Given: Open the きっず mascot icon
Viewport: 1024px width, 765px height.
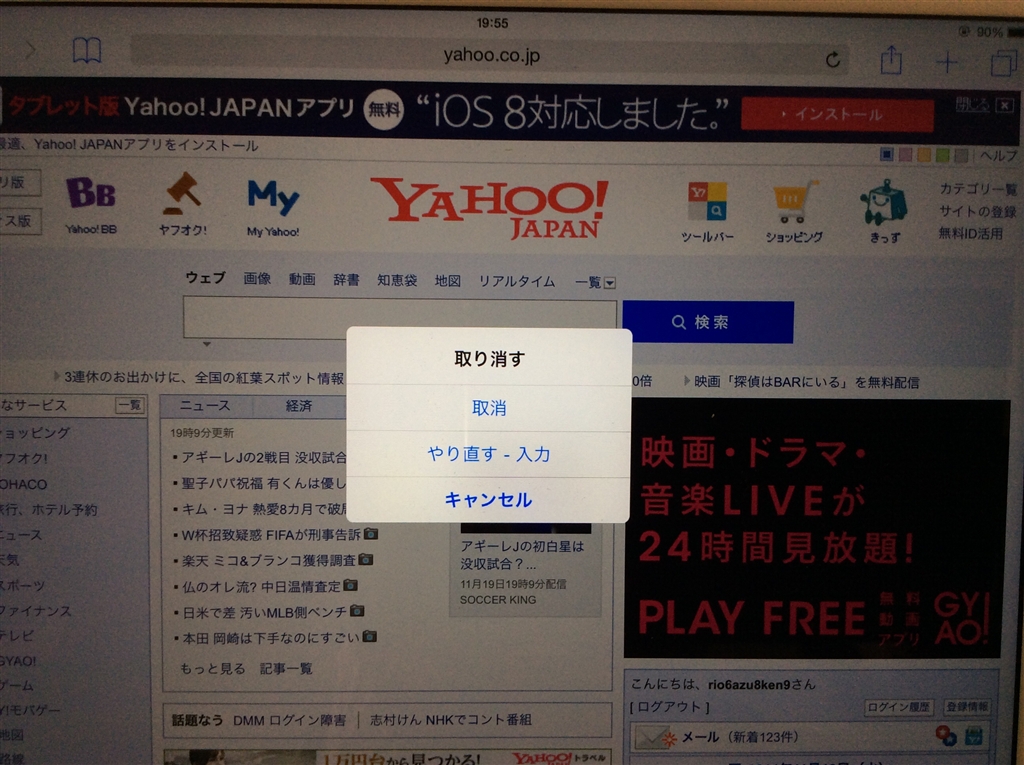Looking at the screenshot, I should pos(884,212).
